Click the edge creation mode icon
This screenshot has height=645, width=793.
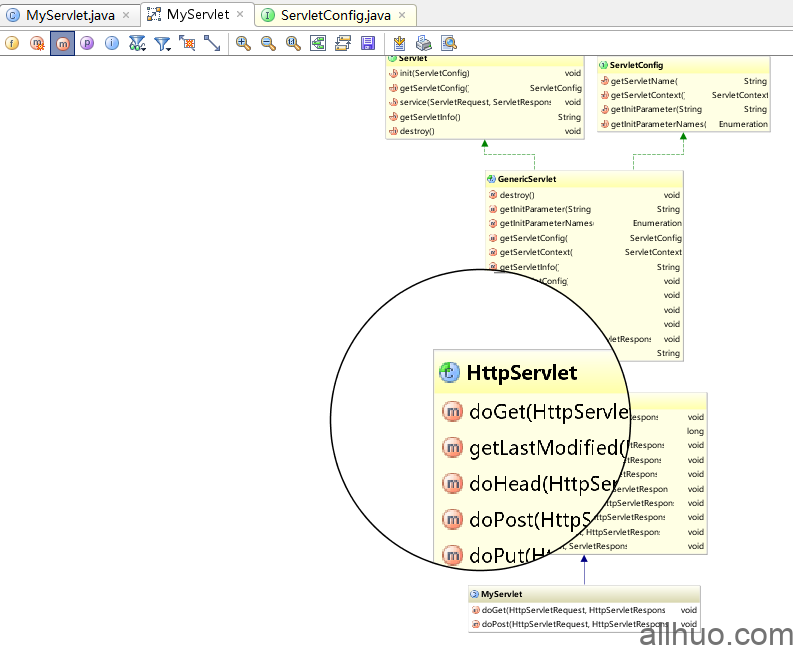pyautogui.click(x=212, y=43)
